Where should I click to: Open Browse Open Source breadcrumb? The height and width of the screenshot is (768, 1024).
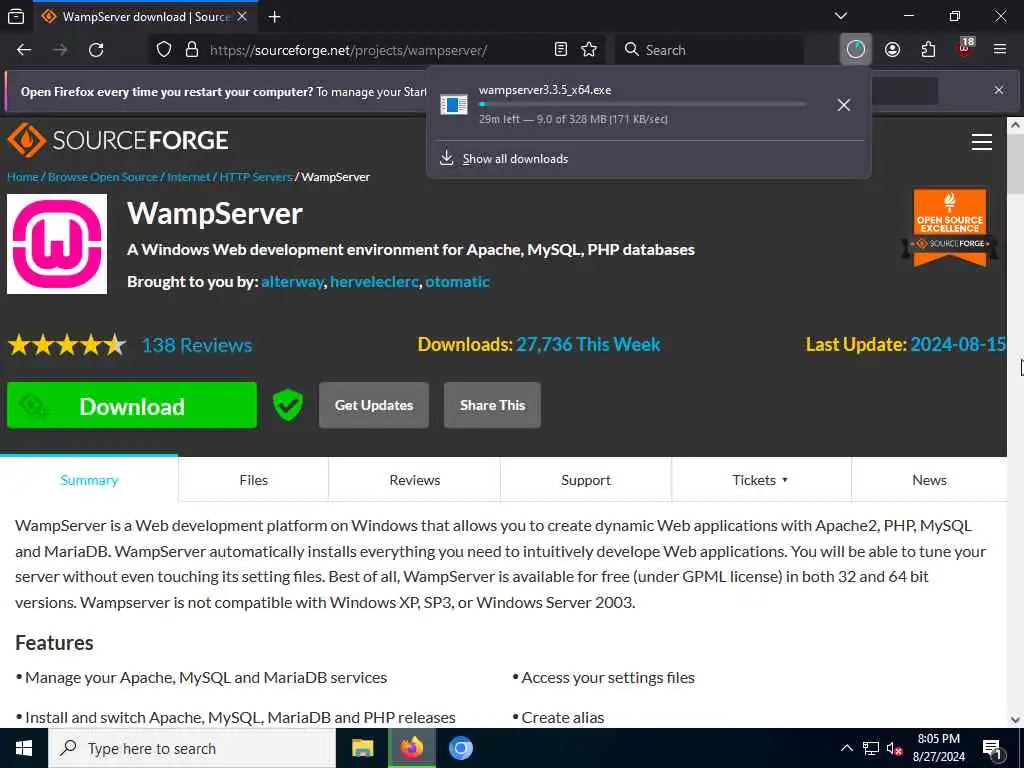point(103,177)
